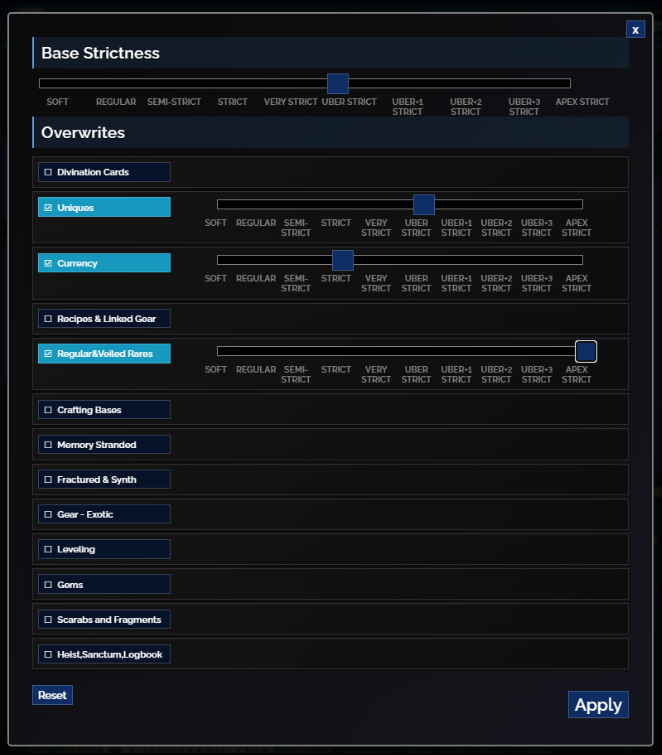
Task: Select UBER STRICT in the Currency row
Action: click(x=416, y=283)
